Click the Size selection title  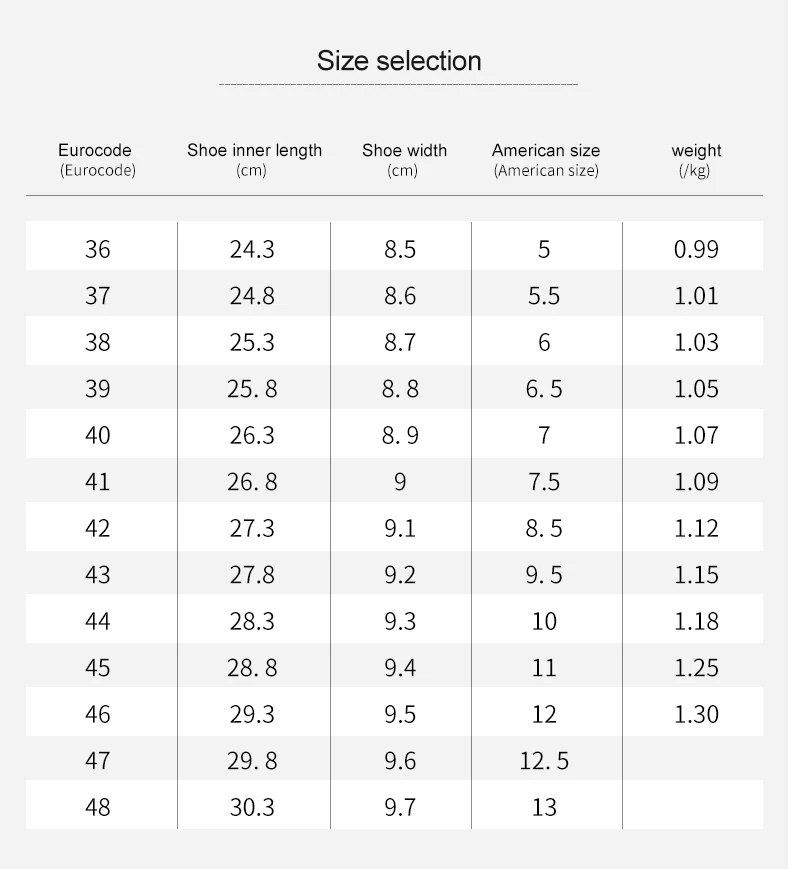coord(399,61)
